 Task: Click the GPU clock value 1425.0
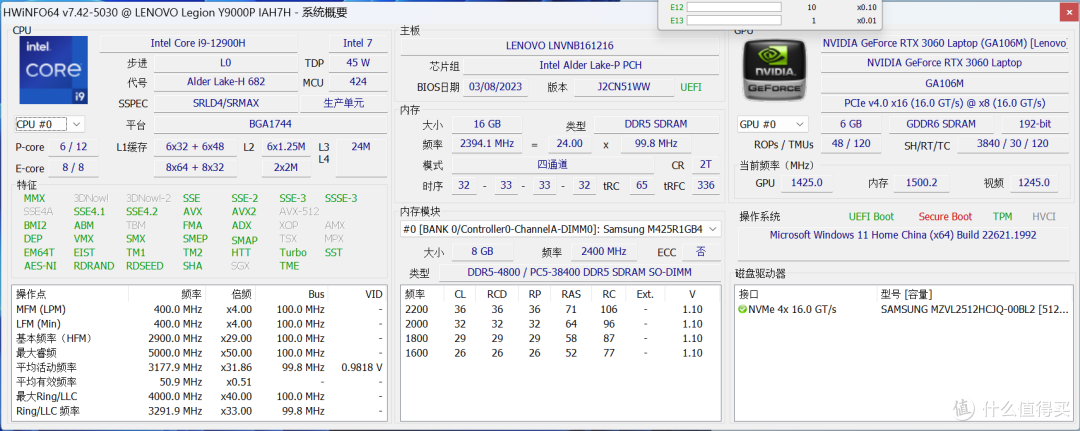809,182
